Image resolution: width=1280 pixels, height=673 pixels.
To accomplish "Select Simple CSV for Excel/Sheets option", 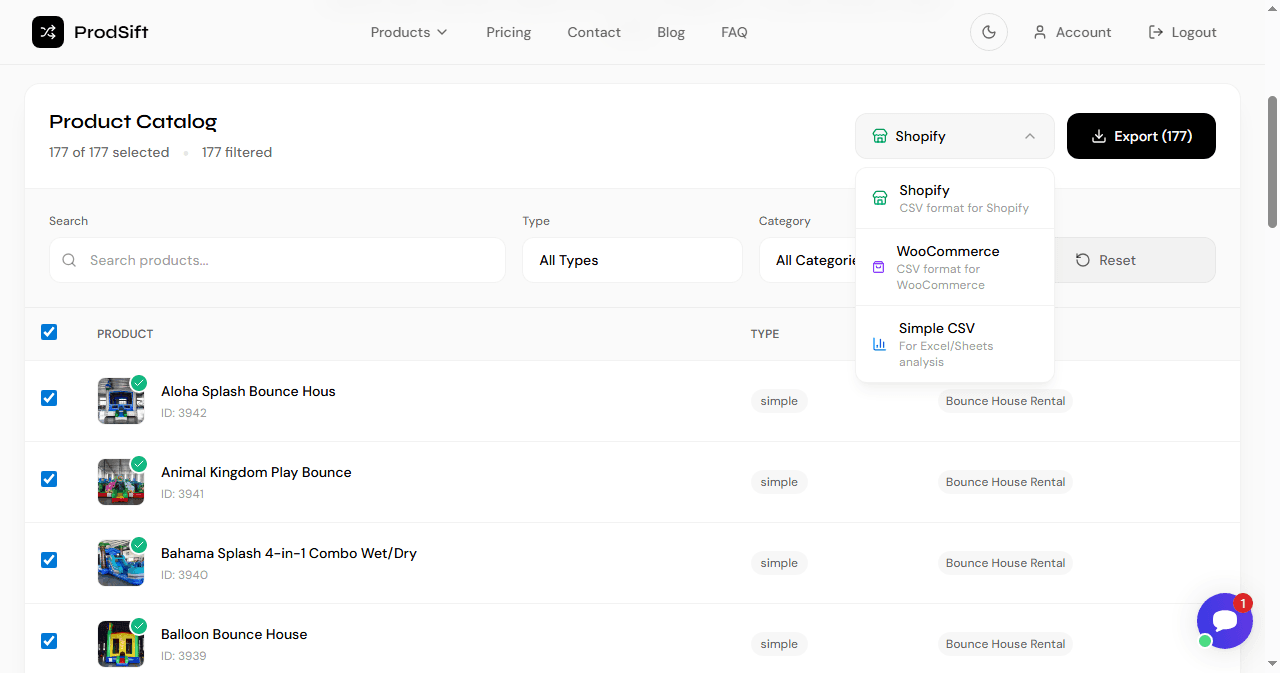I will [955, 344].
